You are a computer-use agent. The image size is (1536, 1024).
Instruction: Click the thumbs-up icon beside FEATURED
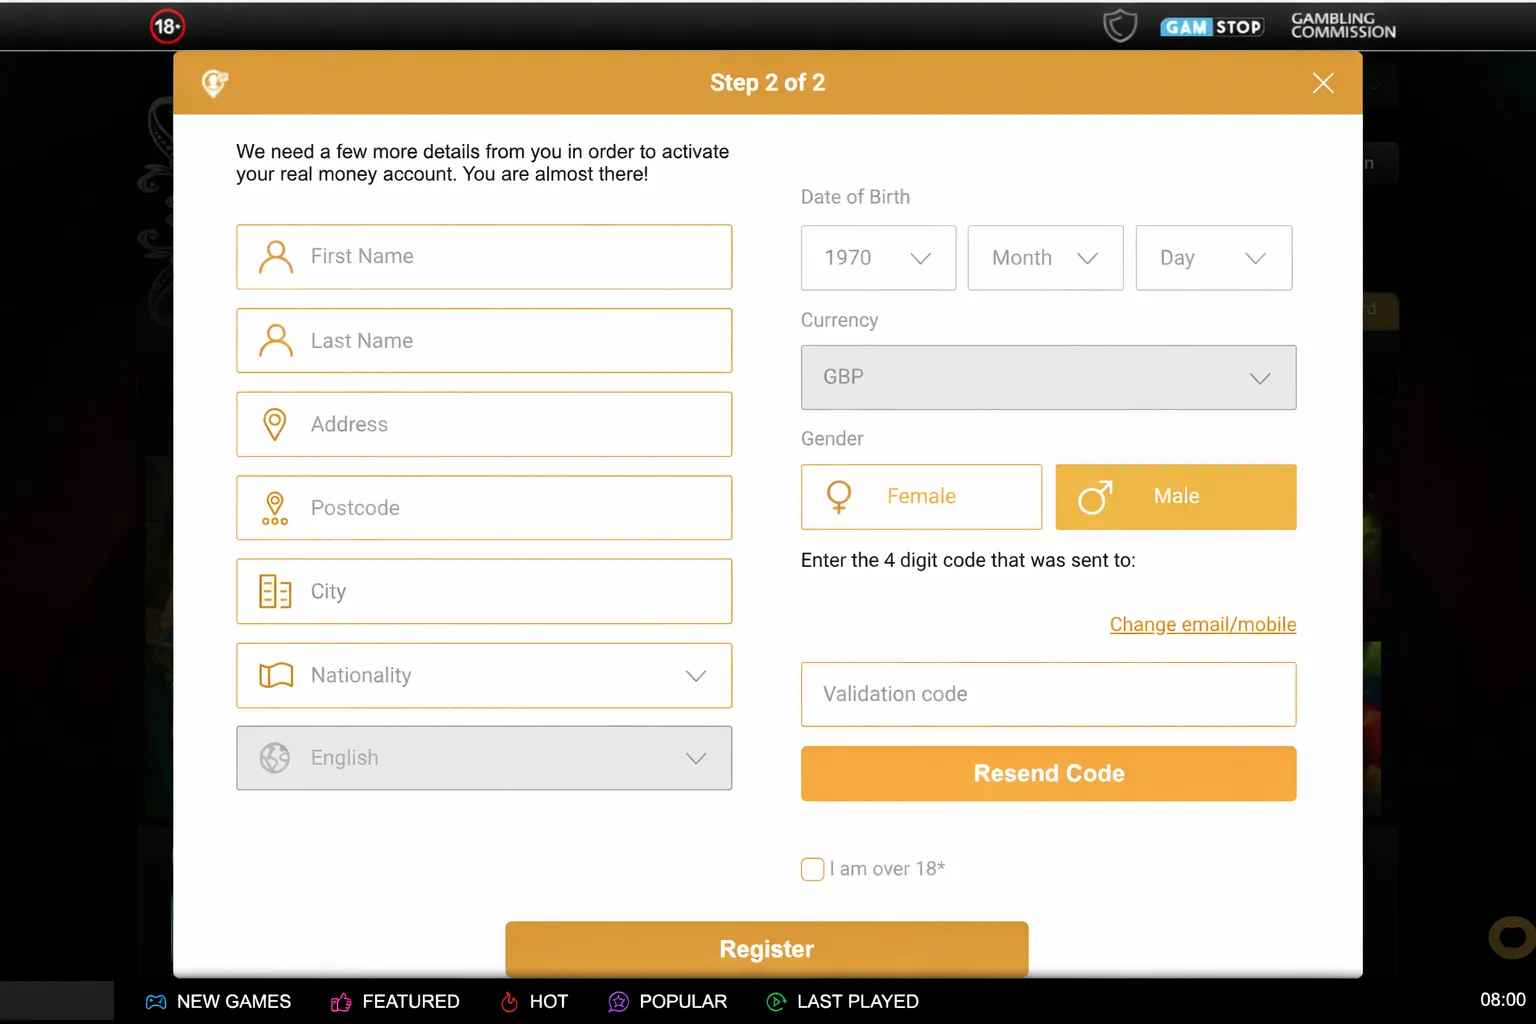[x=340, y=1001]
